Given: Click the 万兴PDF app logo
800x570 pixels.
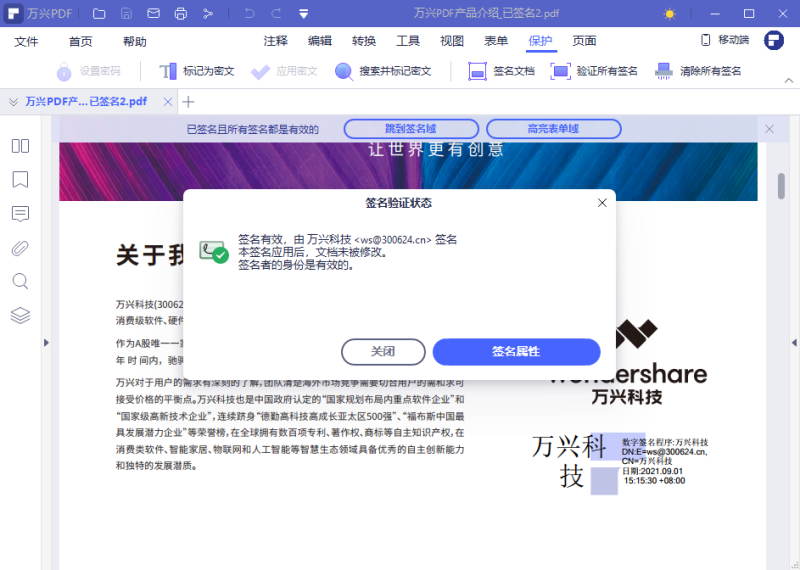Looking at the screenshot, I should pos(14,14).
